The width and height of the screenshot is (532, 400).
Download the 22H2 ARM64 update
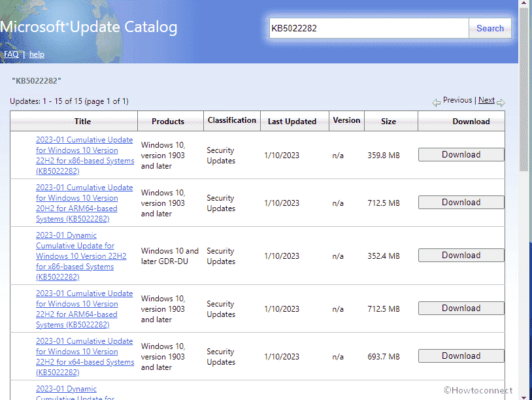click(x=461, y=308)
